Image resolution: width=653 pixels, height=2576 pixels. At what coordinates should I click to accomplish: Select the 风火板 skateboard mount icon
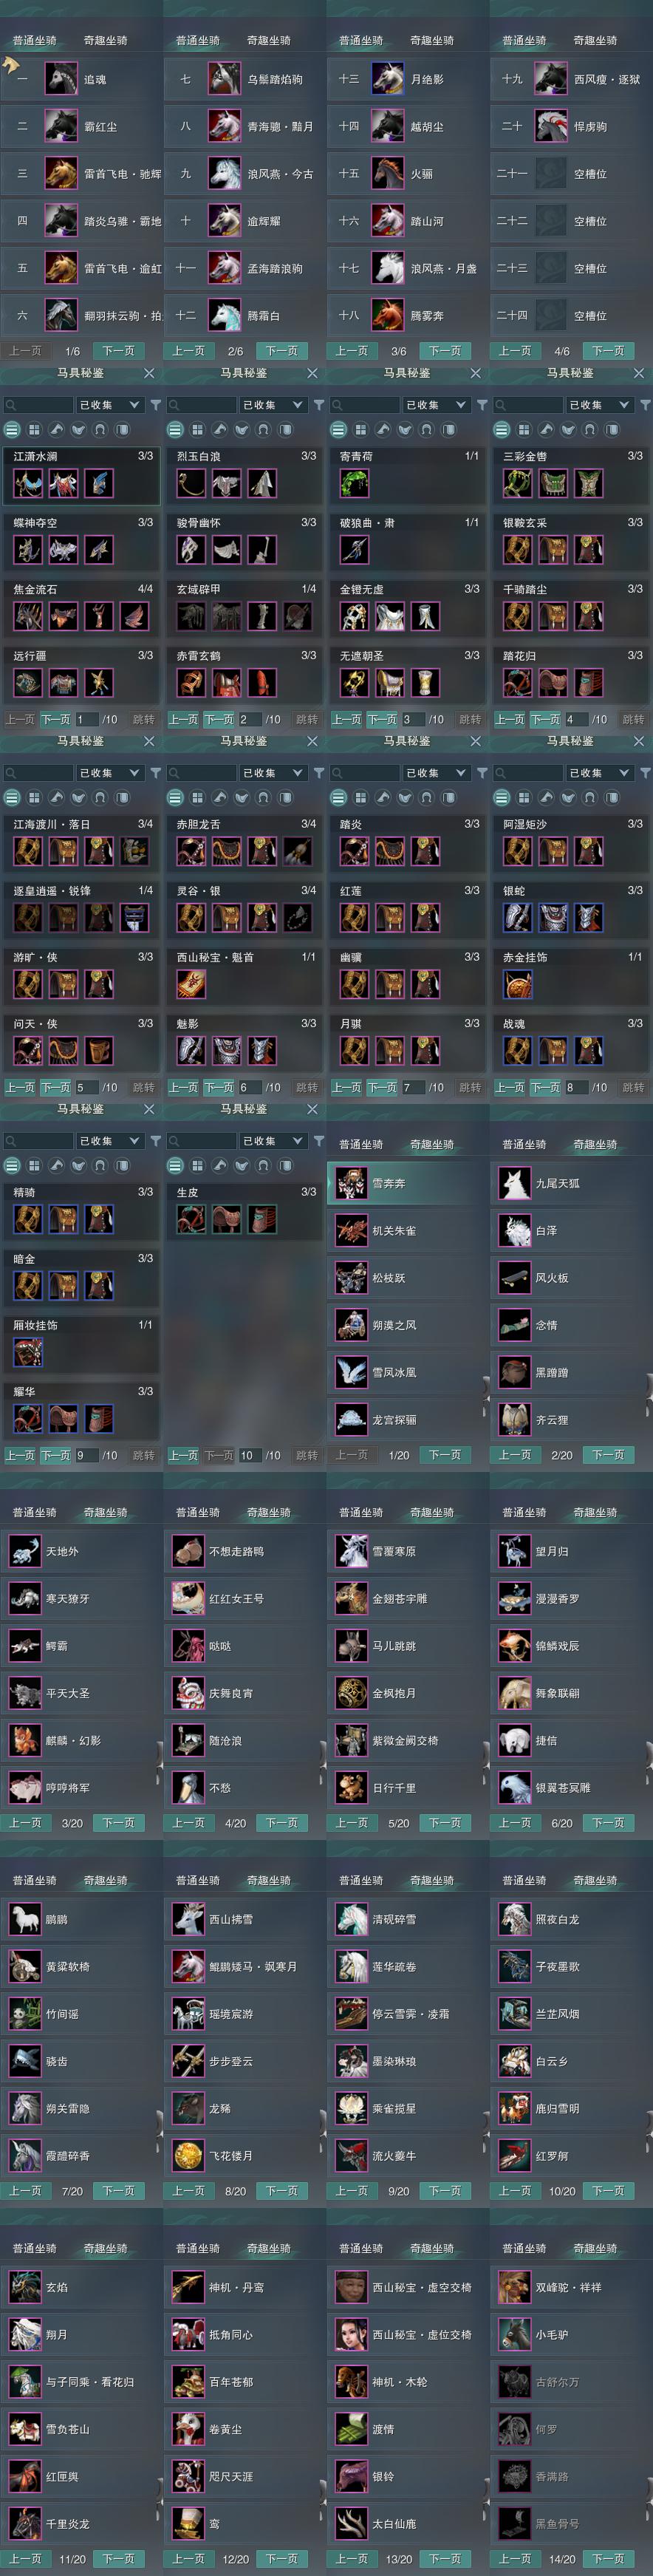pos(514,1277)
